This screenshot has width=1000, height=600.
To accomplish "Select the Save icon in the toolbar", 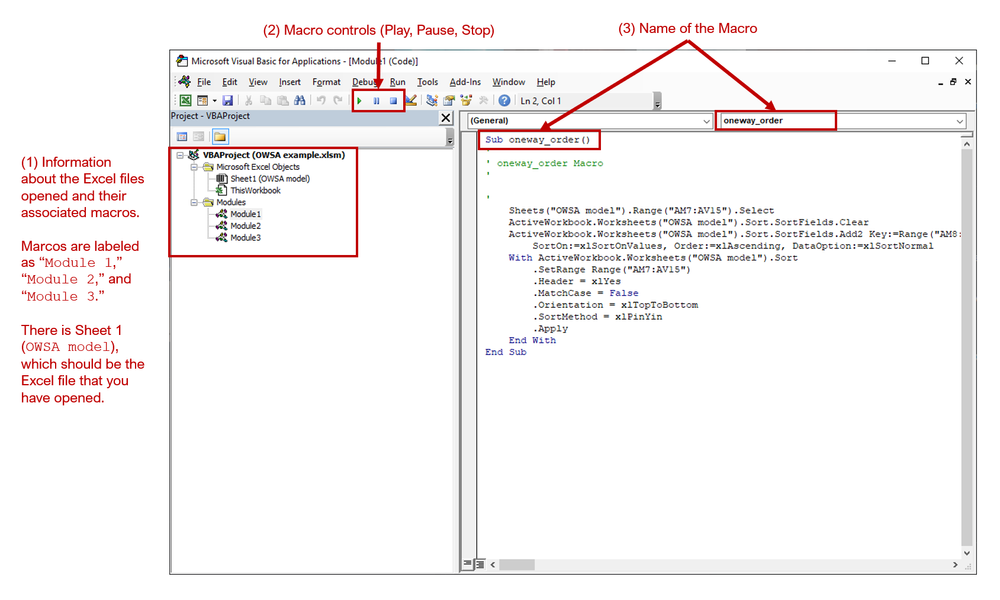I will [229, 100].
